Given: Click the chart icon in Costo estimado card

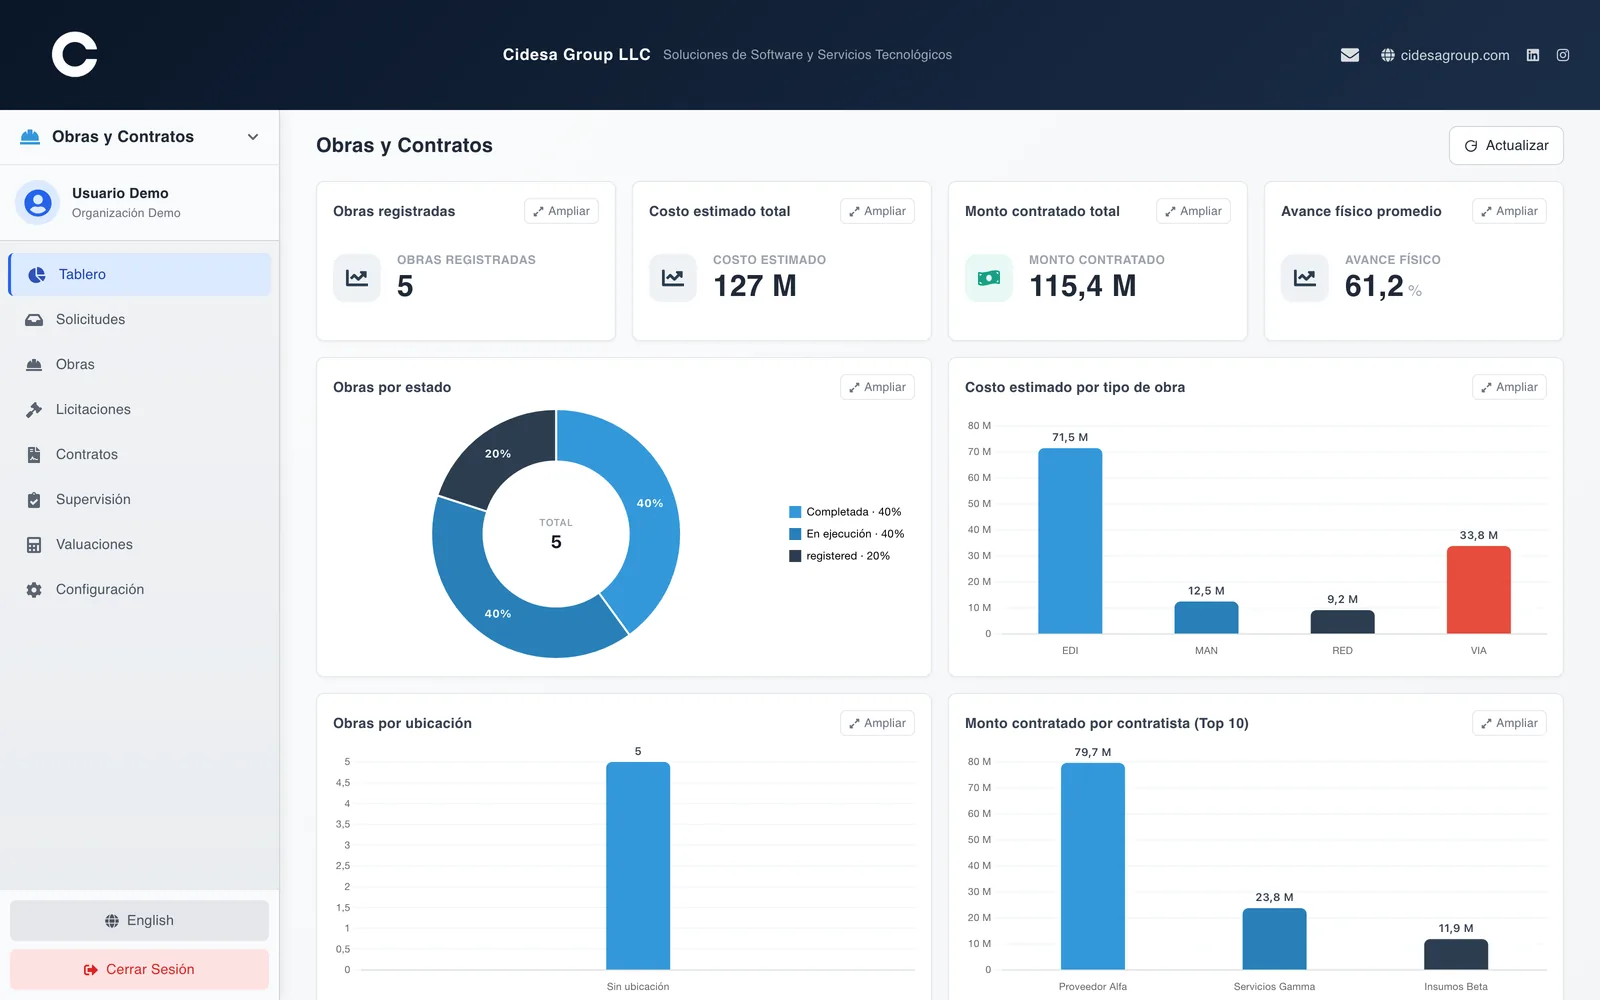Looking at the screenshot, I should [673, 278].
